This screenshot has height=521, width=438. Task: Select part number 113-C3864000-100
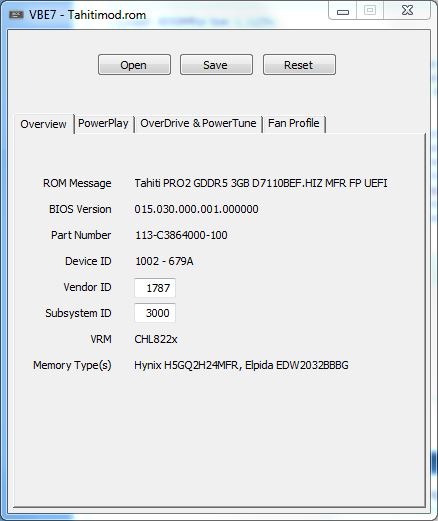[181, 235]
